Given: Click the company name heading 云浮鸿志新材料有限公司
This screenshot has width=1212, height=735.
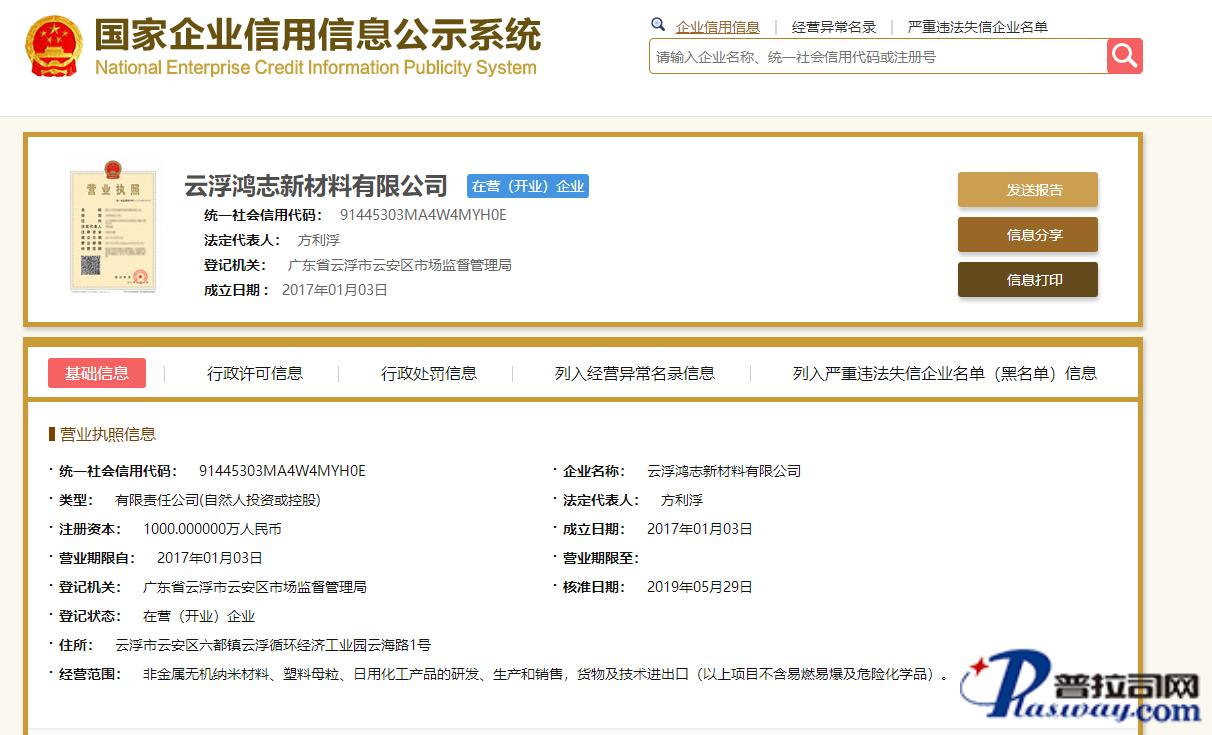Looking at the screenshot, I should 316,186.
